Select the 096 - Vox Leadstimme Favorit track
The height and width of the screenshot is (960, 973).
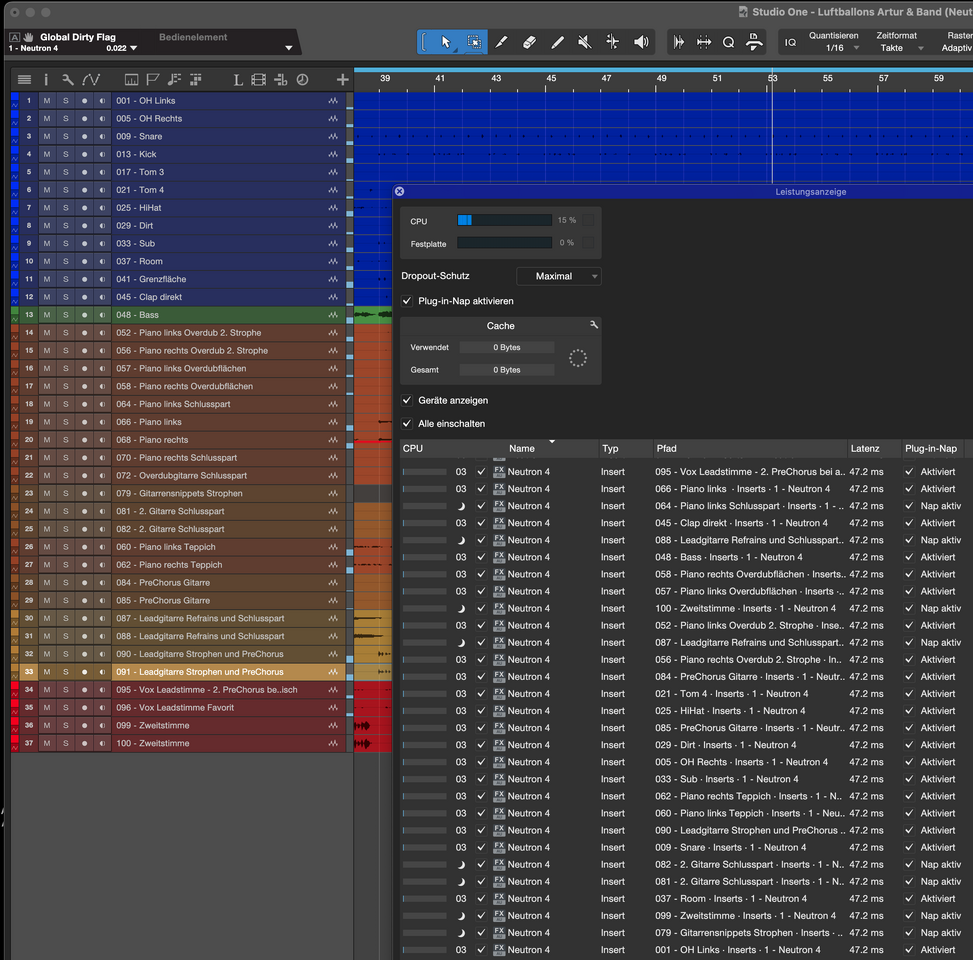tap(228, 707)
